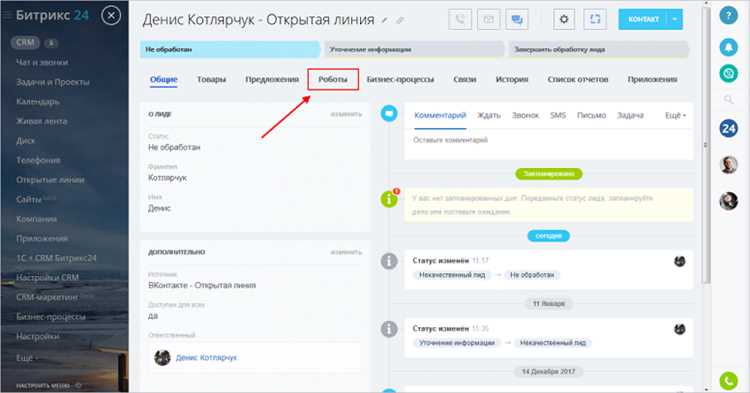Viewport: 750px width, 393px height.
Task: Open Календарь in left menu
Action: pyautogui.click(x=38, y=101)
